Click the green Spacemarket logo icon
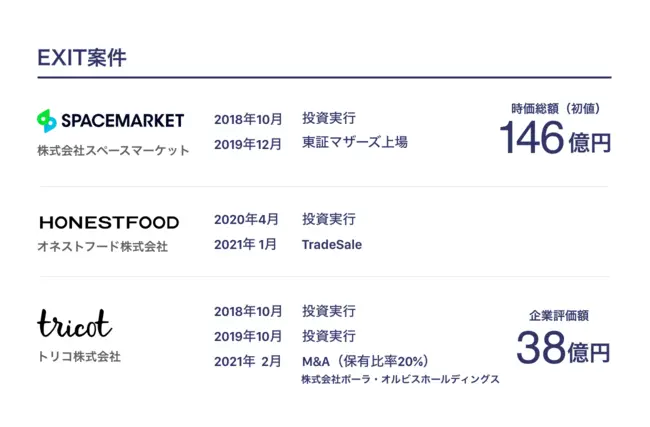The image size is (650, 427). [46, 121]
